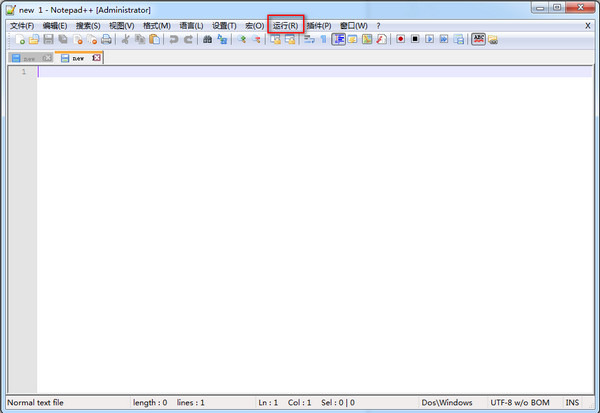Viewport: 600px width, 413px height.
Task: Click inside the empty editor text area
Action: pos(315,230)
